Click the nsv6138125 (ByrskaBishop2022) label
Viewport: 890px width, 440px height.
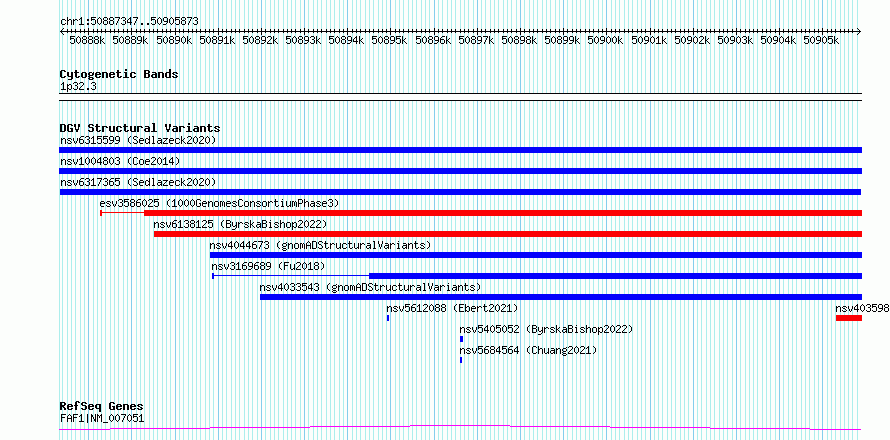click(x=240, y=224)
